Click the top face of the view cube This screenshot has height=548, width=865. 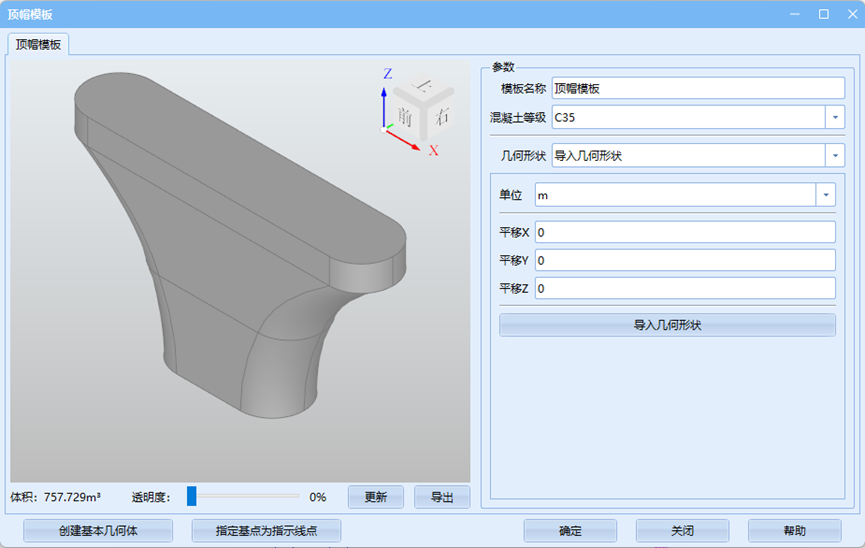tap(423, 86)
